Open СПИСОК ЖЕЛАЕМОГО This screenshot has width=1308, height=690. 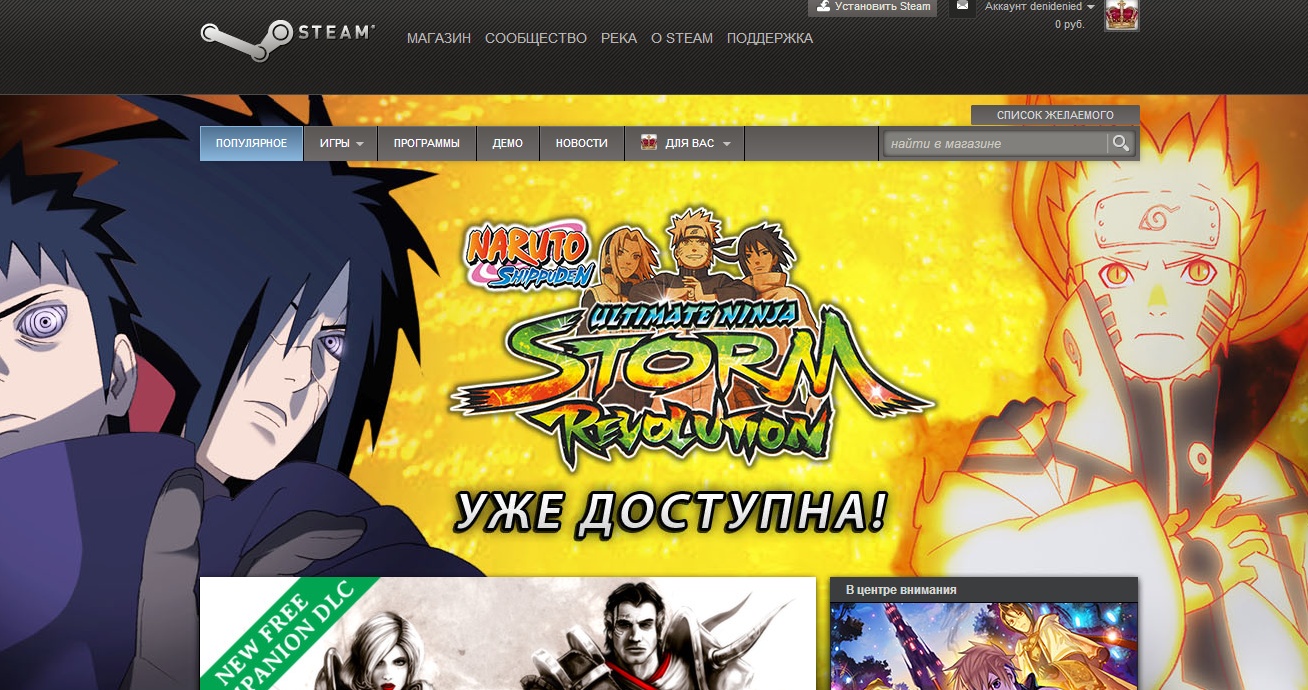(x=1055, y=116)
